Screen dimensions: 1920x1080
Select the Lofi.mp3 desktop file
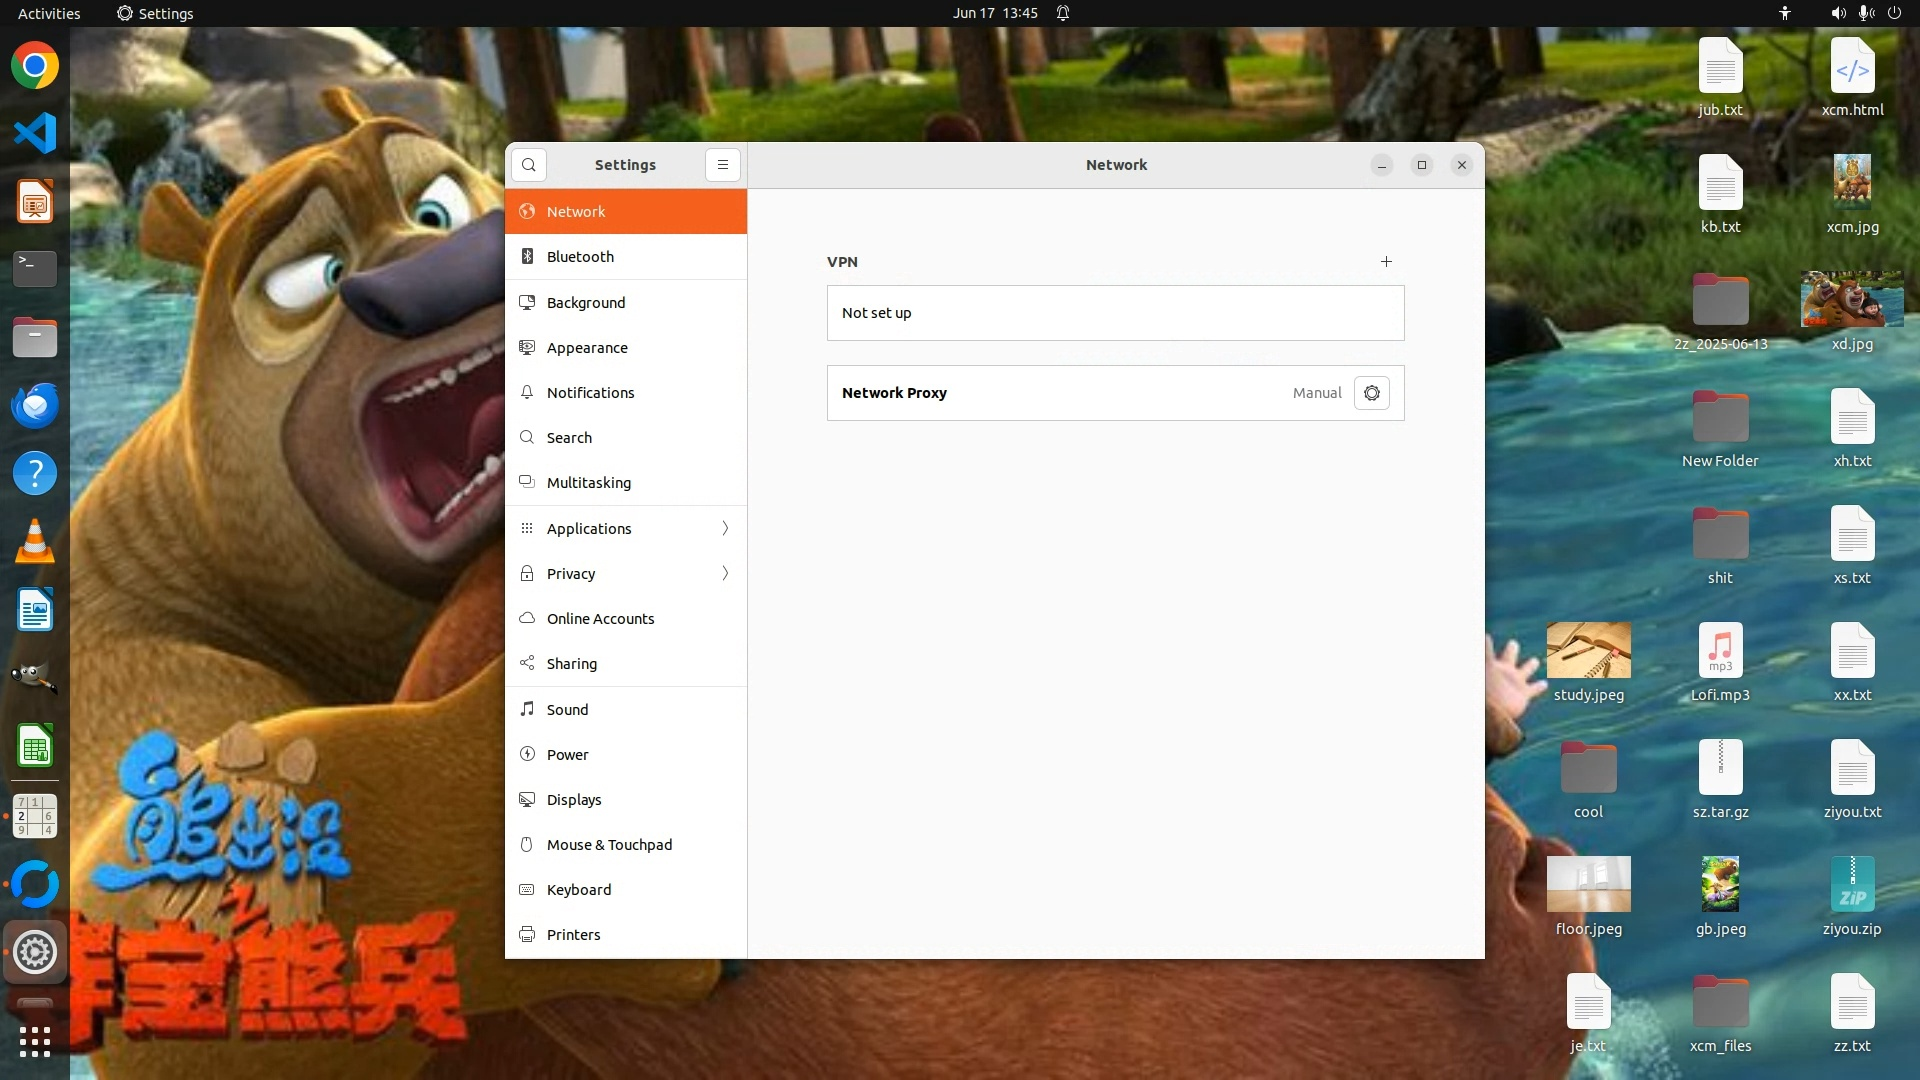tap(1720, 651)
